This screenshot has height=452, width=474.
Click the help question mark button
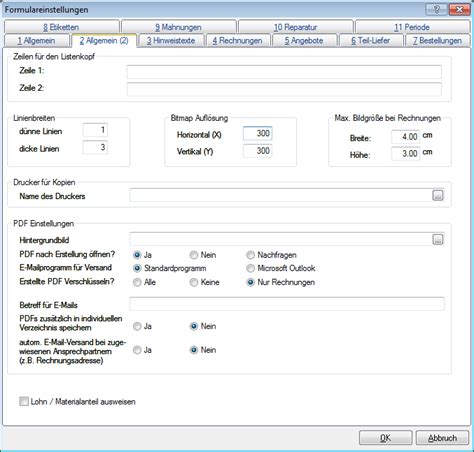point(437,9)
